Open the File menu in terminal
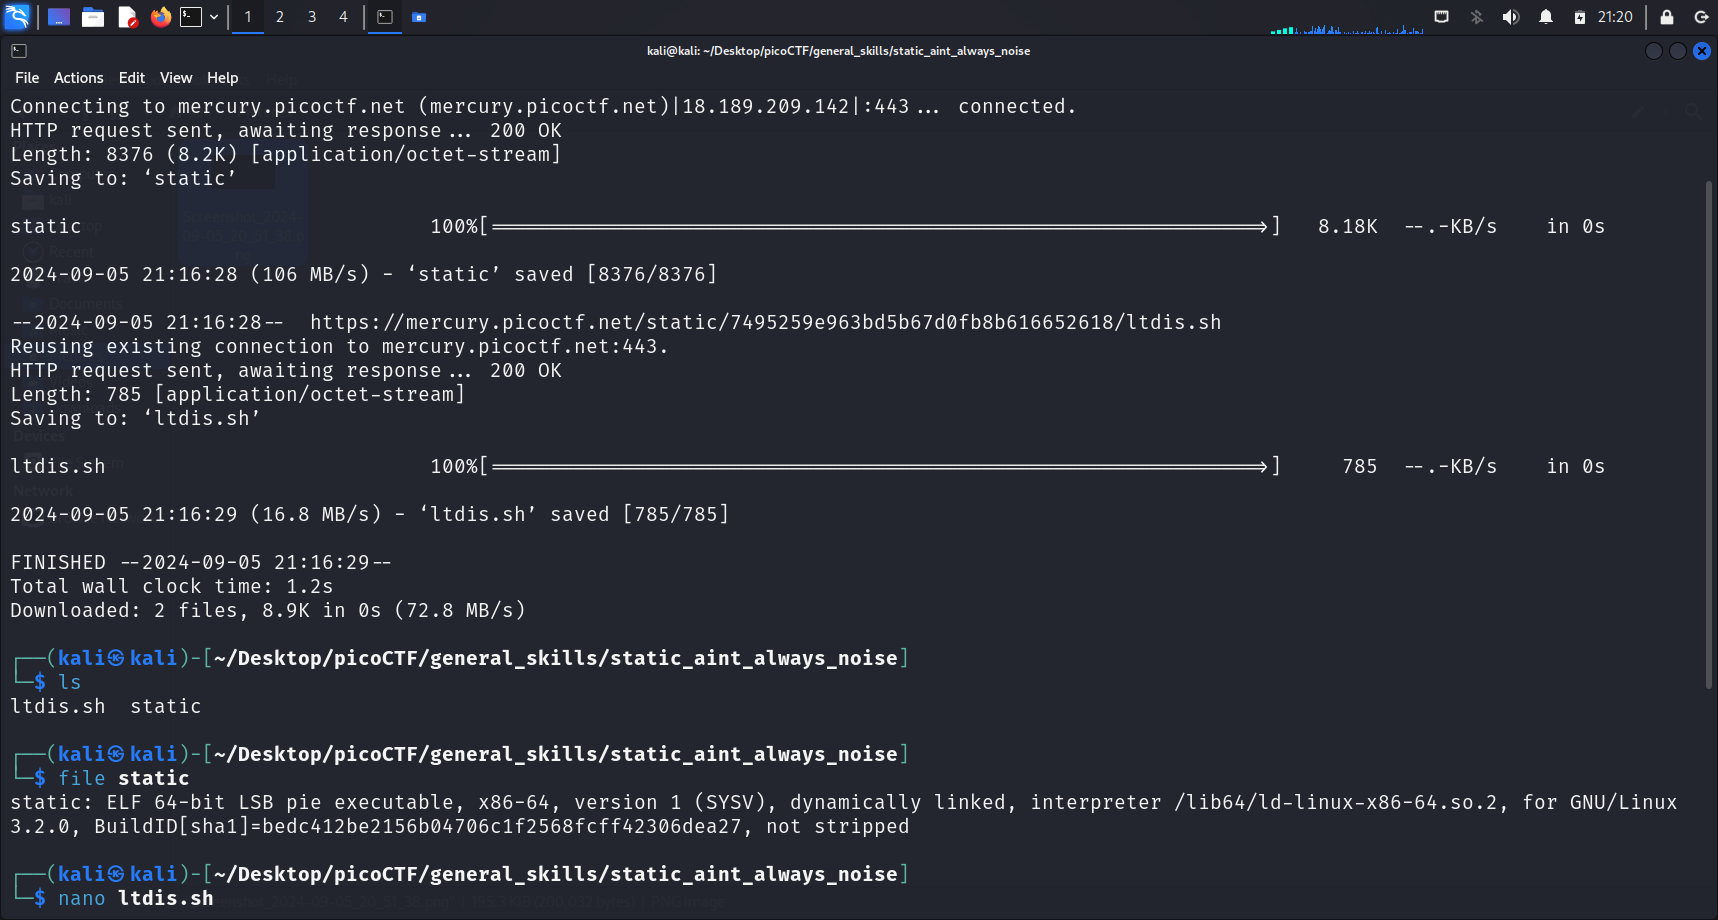 (27, 78)
